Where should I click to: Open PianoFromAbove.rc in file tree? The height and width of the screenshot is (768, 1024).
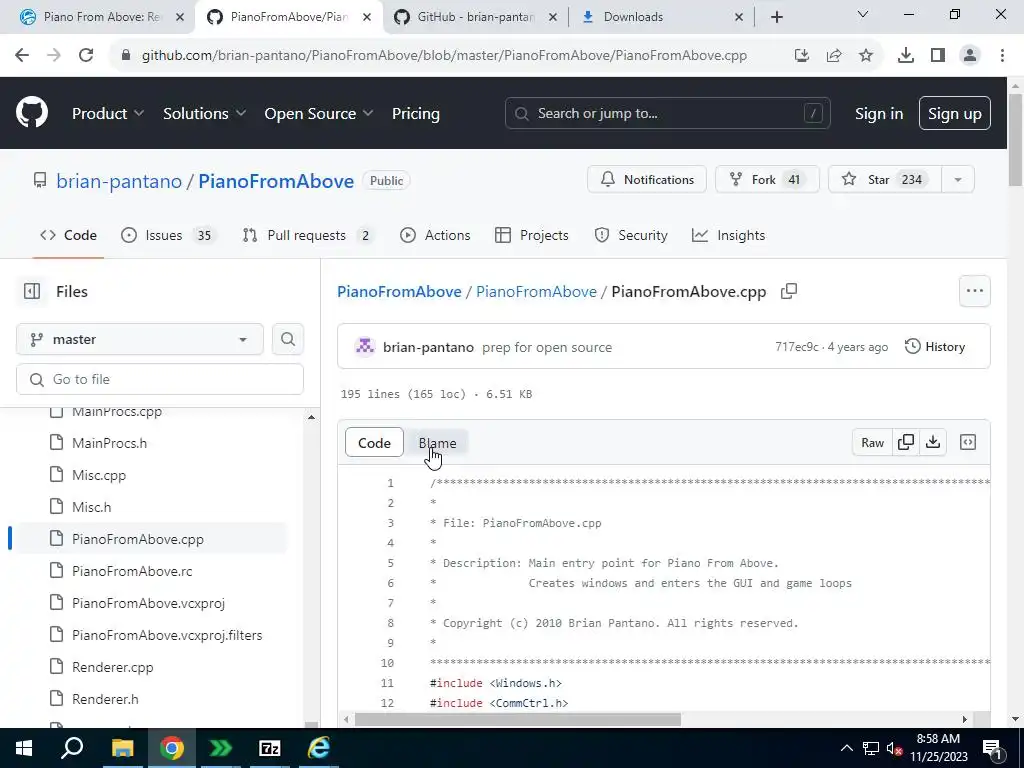click(x=132, y=571)
